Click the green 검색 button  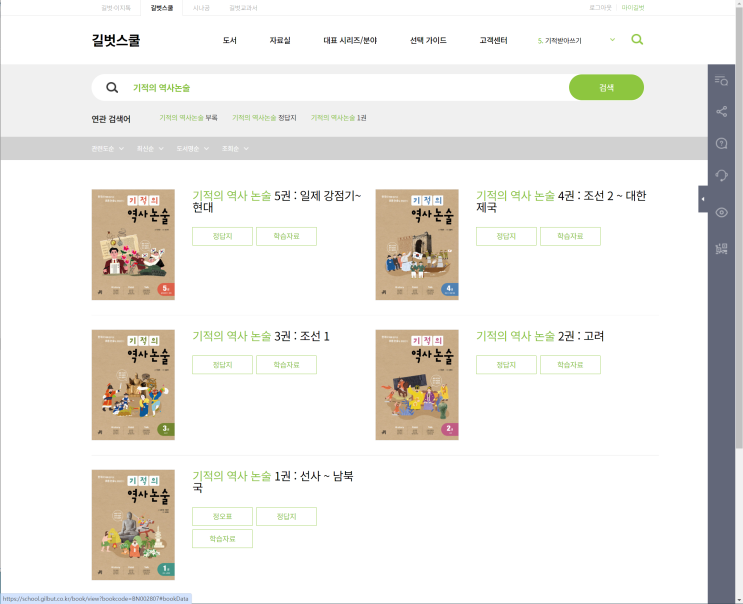(x=606, y=87)
